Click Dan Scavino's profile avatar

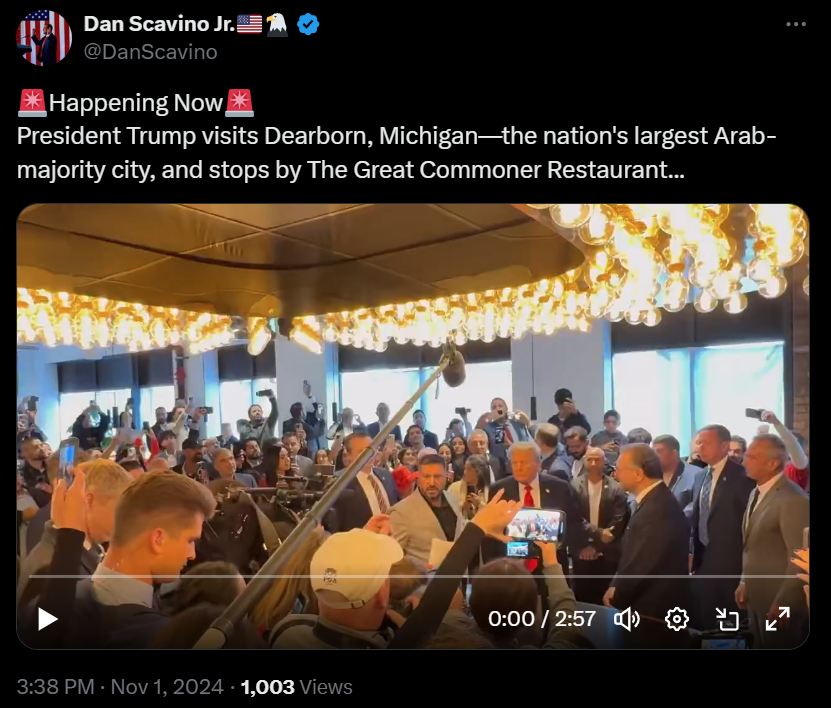pyautogui.click(x=44, y=38)
